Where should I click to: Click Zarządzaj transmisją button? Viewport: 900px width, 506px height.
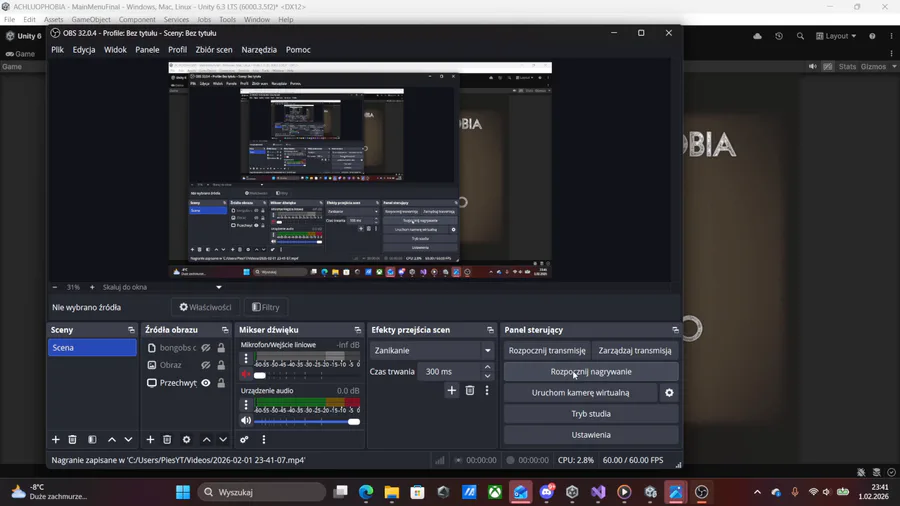[x=635, y=351]
